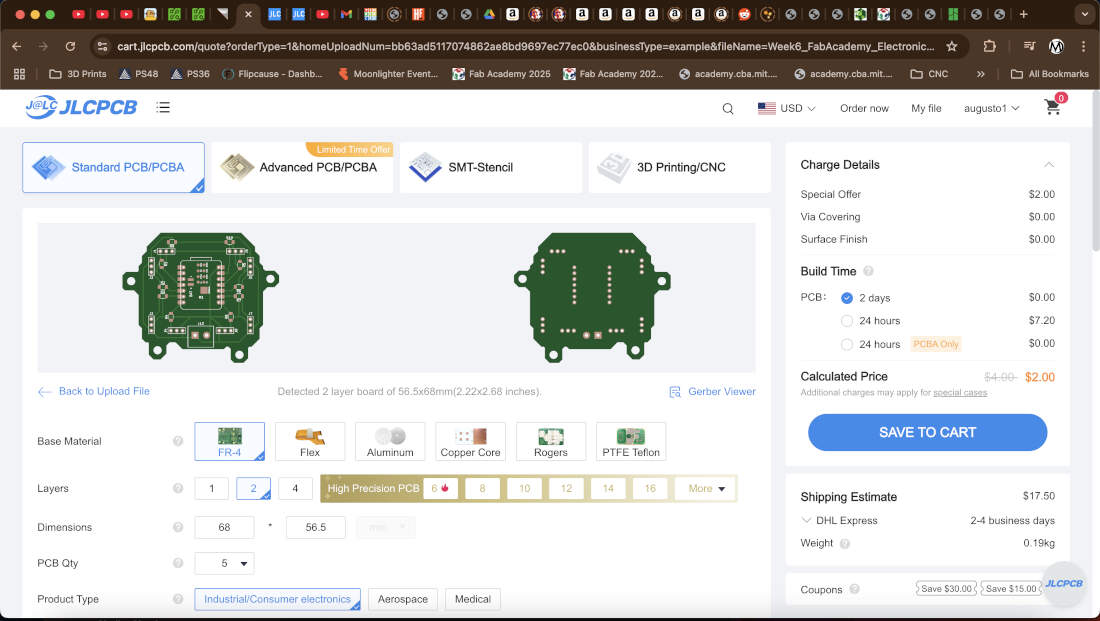
Task: Open the browser extensions puzzle icon
Action: (989, 46)
